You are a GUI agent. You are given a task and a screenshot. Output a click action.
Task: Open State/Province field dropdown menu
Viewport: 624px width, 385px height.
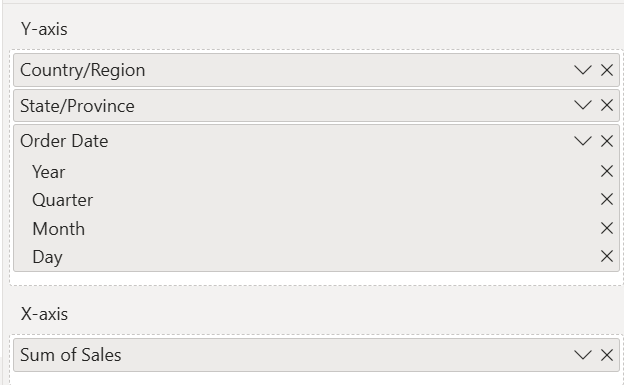[x=583, y=106]
